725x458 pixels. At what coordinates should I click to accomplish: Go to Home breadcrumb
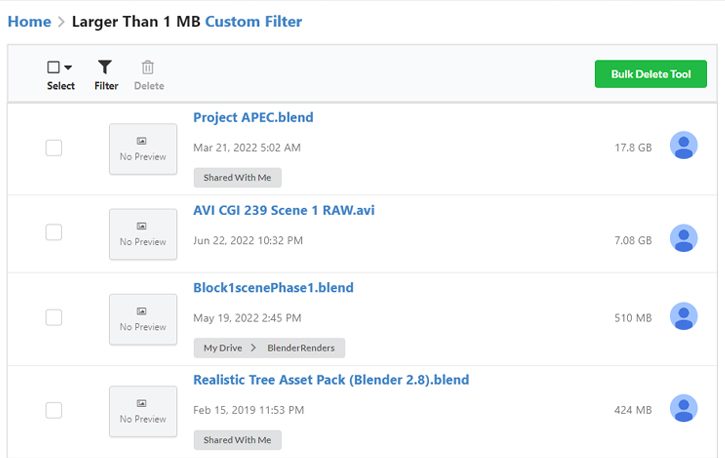pyautogui.click(x=29, y=22)
